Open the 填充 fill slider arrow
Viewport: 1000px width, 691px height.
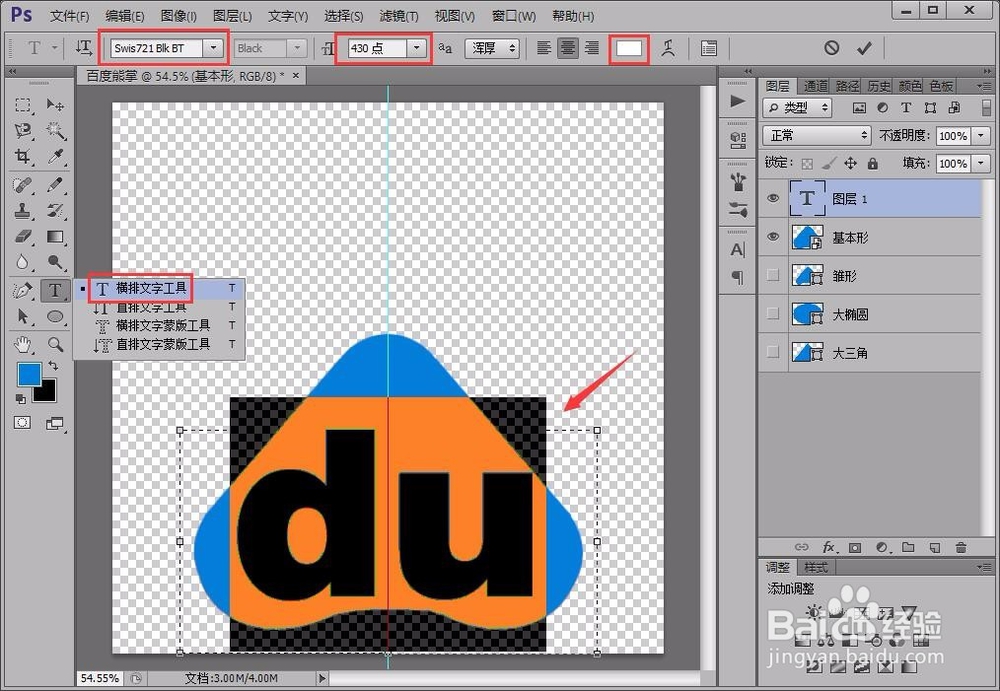[982, 163]
